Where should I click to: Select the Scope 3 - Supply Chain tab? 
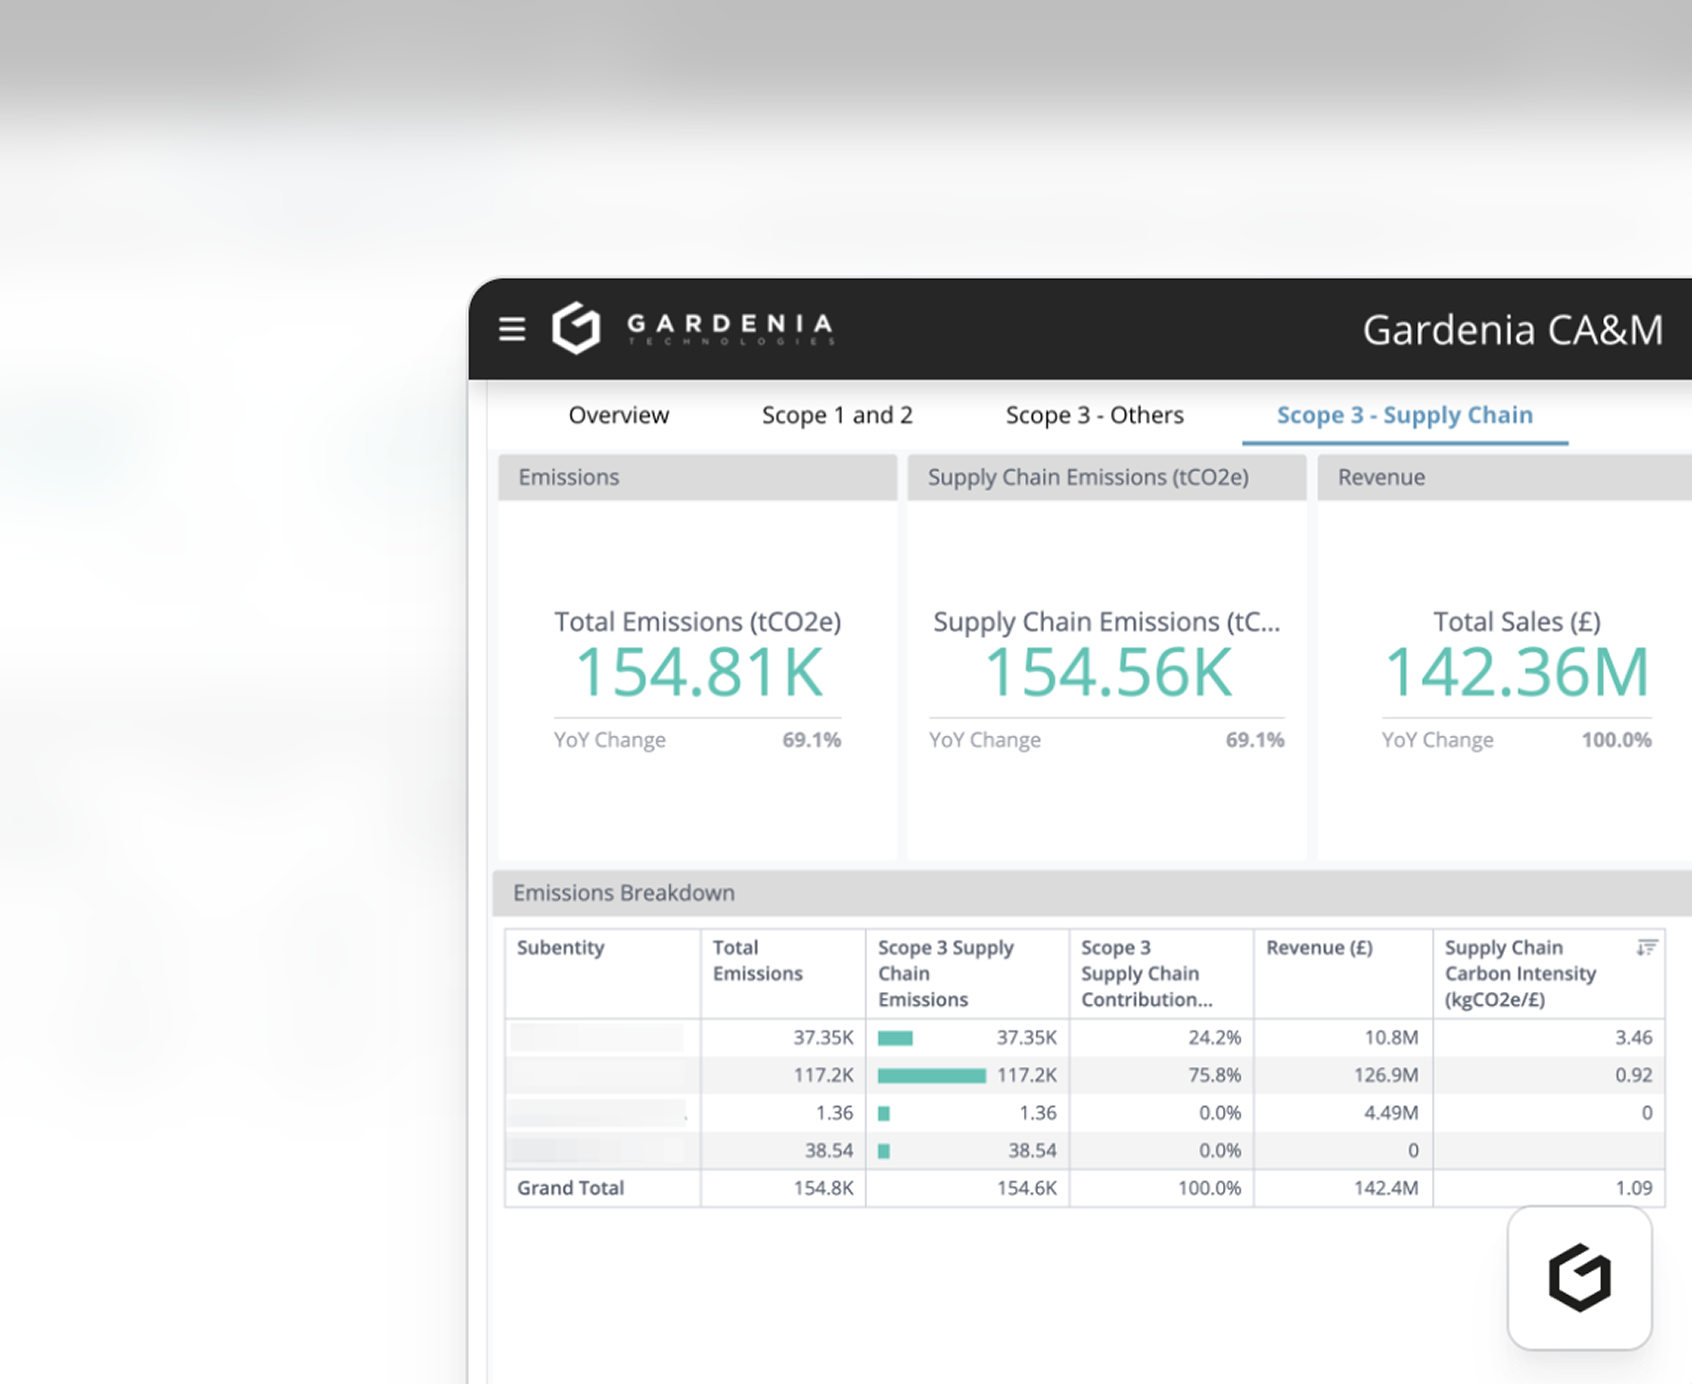[1404, 415]
